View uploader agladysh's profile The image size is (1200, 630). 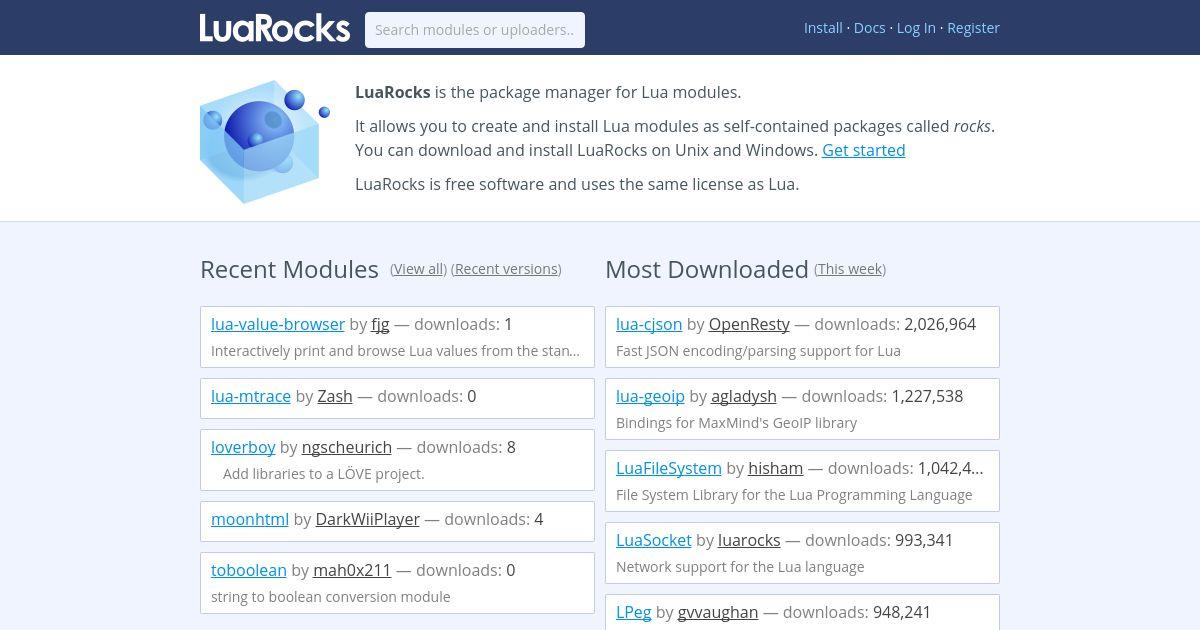click(x=744, y=396)
